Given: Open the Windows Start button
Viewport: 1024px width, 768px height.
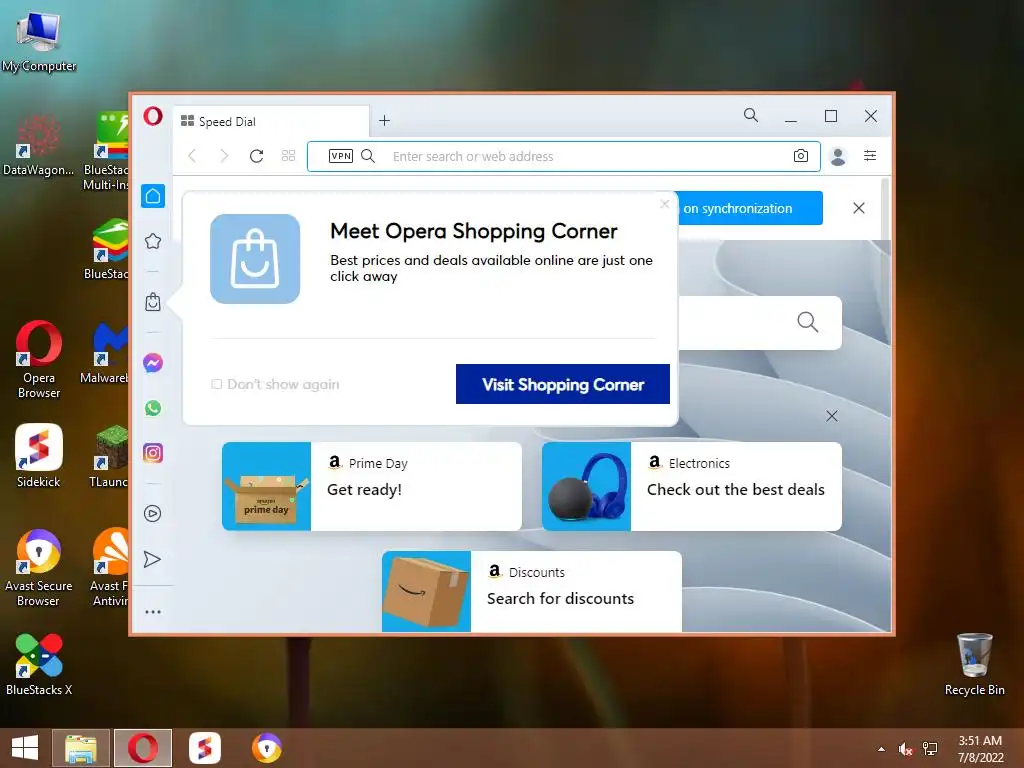Looking at the screenshot, I should [25, 748].
